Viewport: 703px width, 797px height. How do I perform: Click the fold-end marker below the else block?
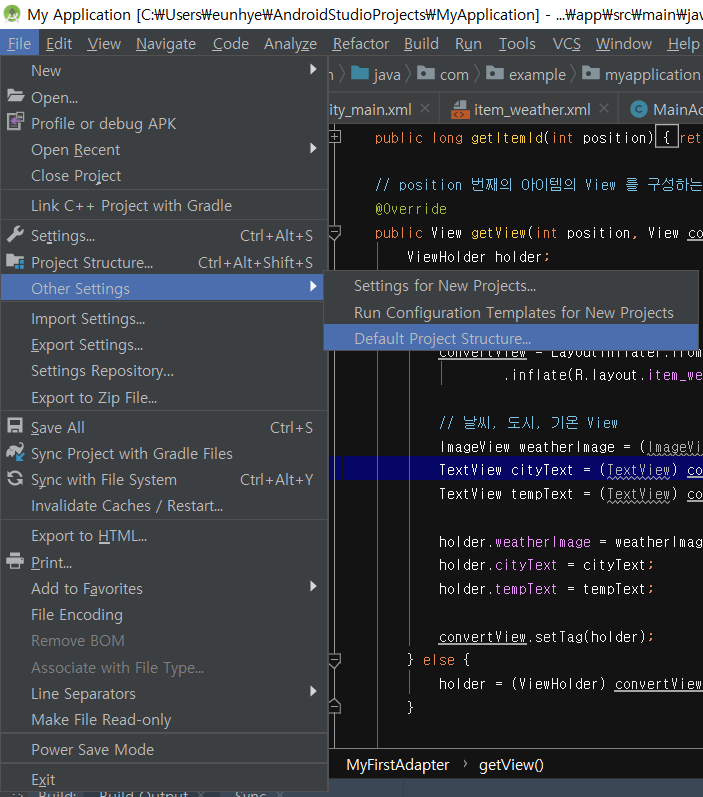[335, 706]
